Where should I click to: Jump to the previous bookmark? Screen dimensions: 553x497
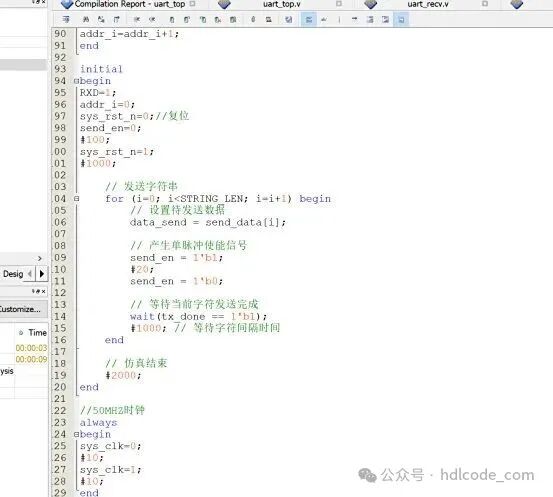pos(202,19)
